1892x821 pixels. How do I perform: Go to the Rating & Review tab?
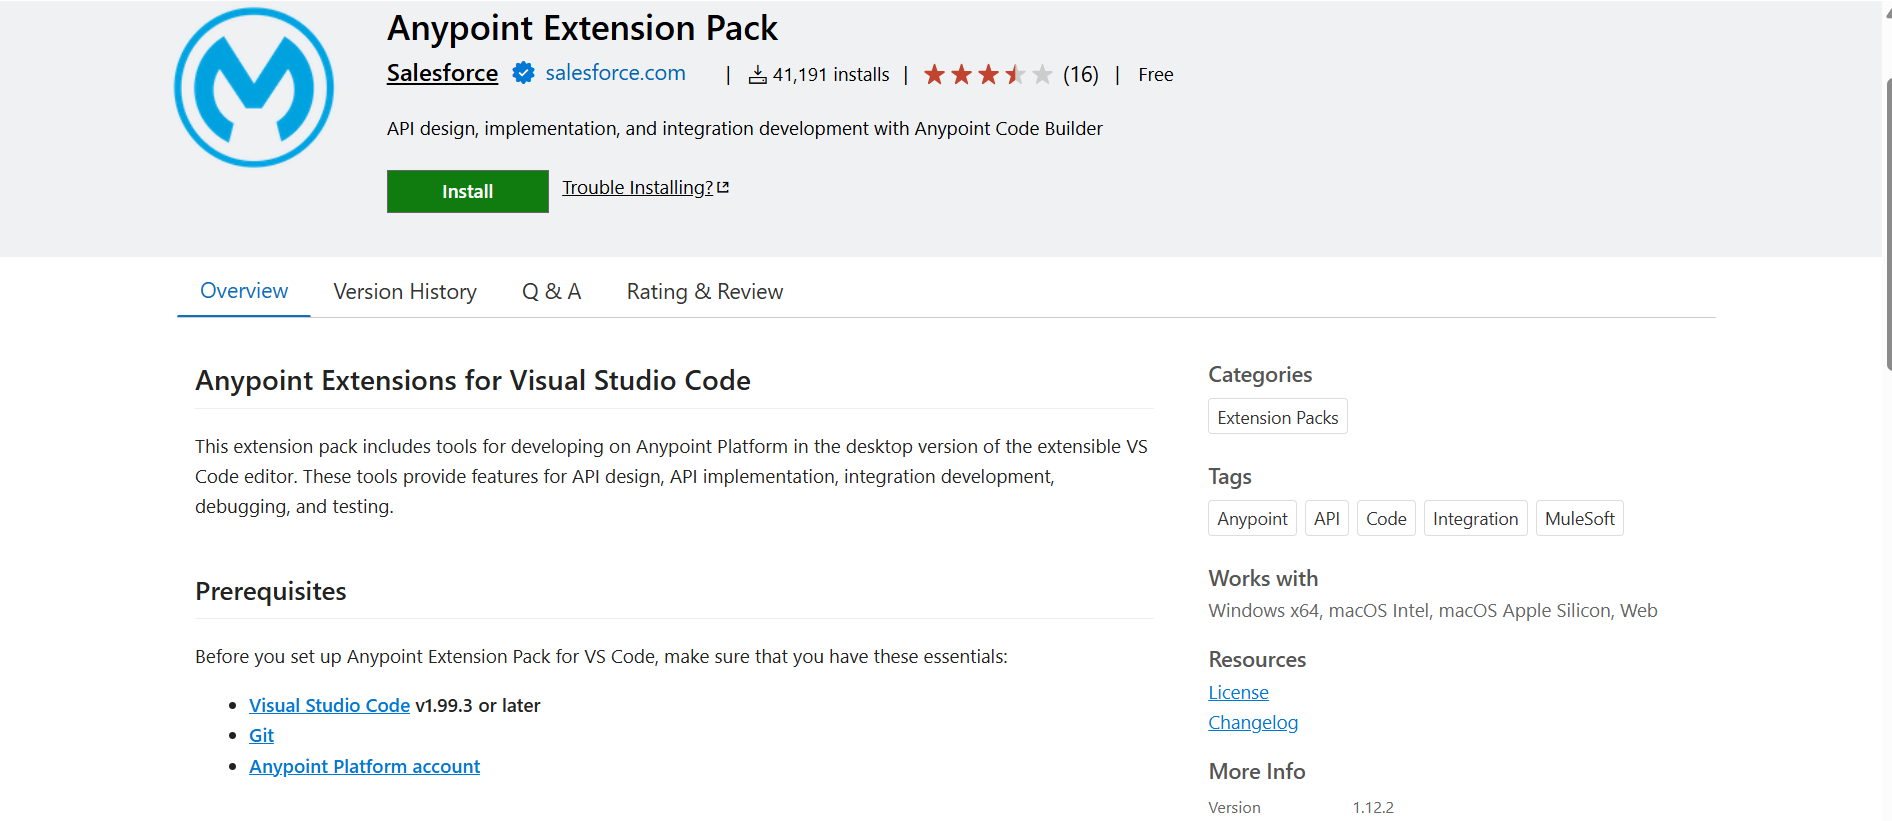(x=704, y=292)
